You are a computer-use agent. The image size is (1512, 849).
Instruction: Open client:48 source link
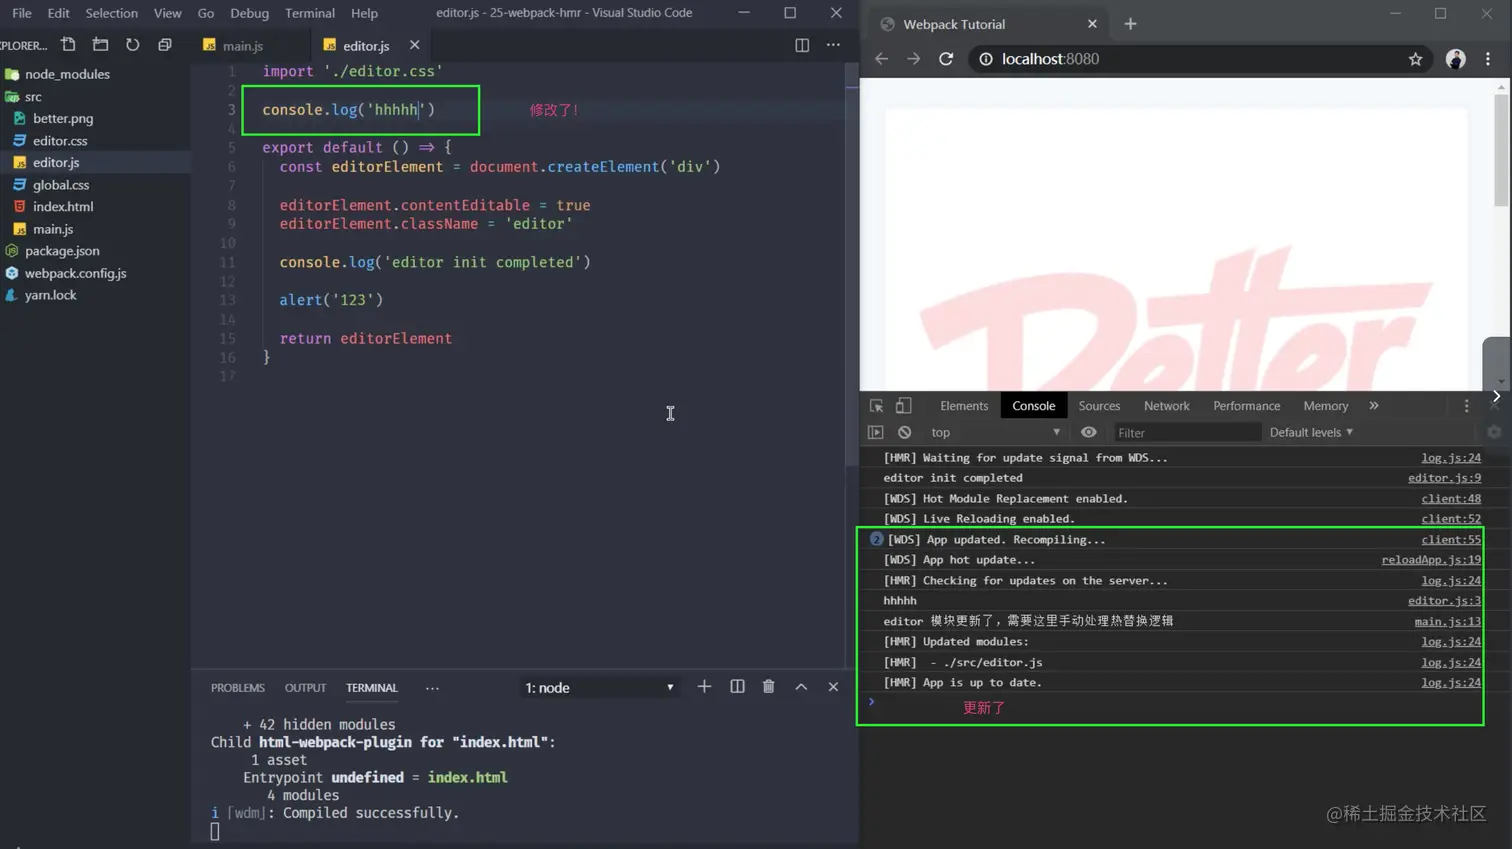[x=1451, y=499]
